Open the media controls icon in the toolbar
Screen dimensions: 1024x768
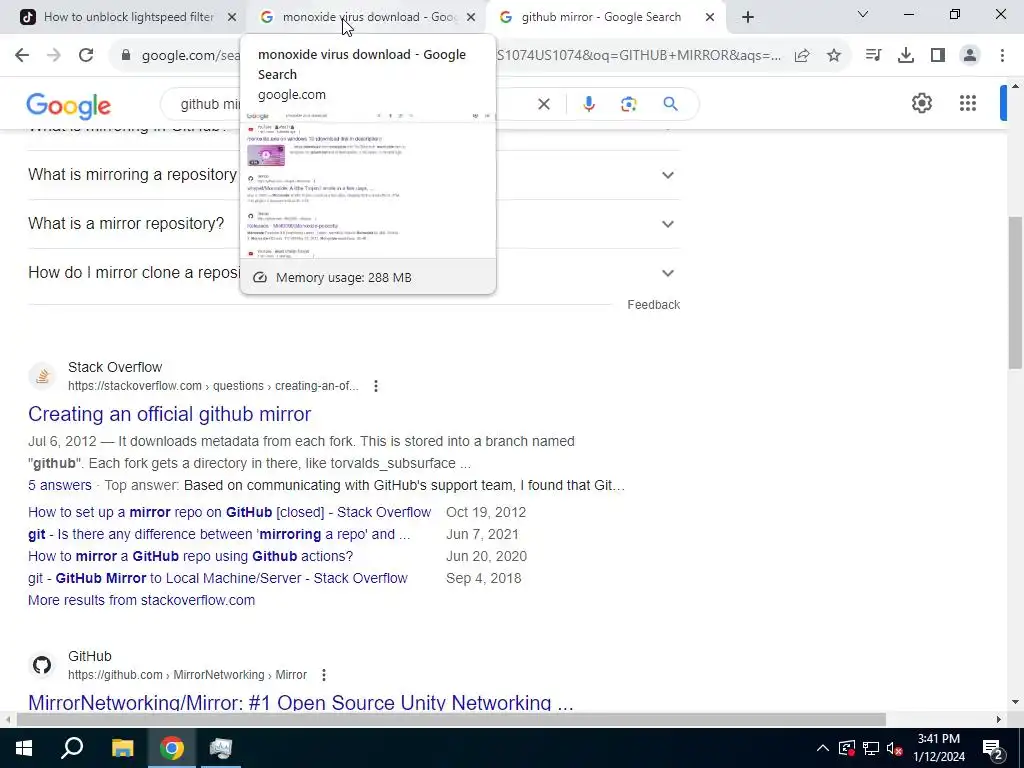pos(873,56)
